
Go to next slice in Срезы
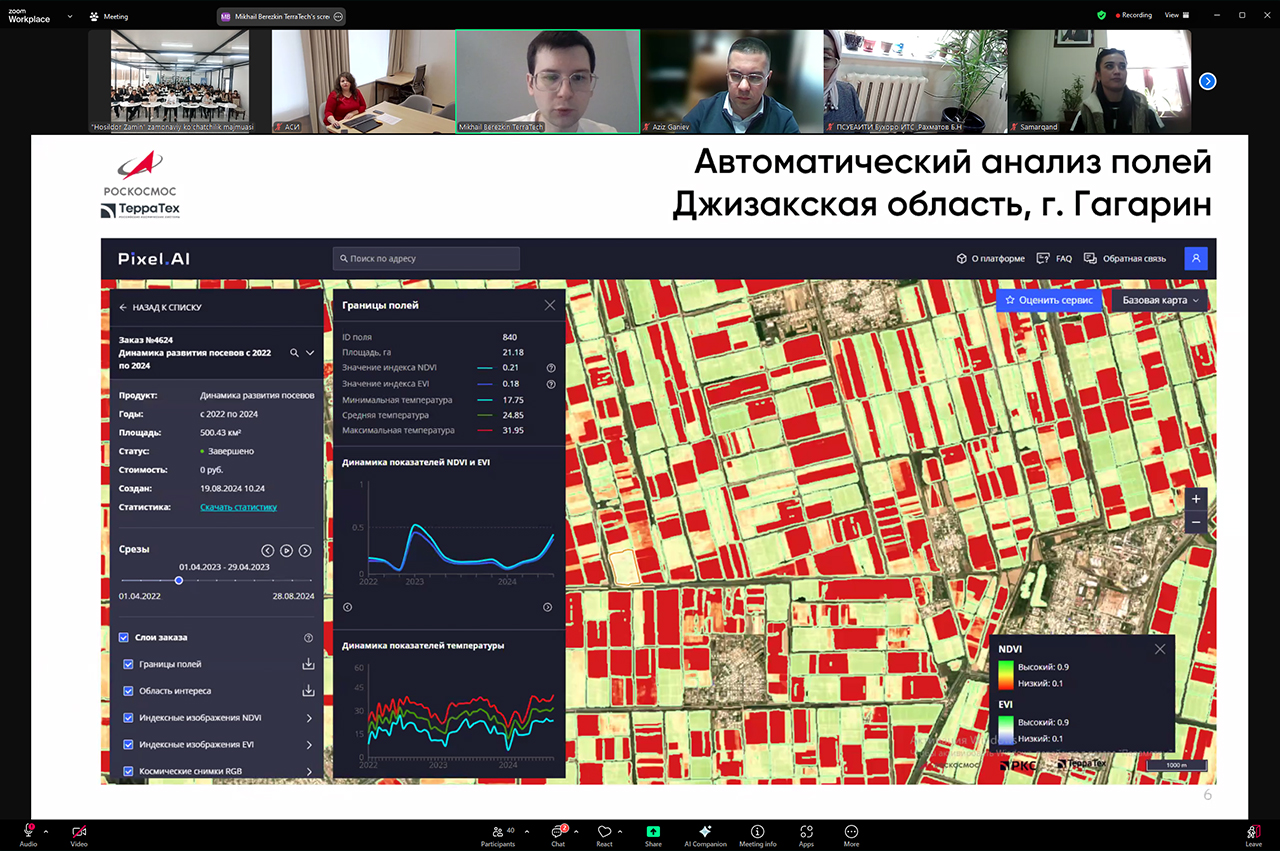305,550
